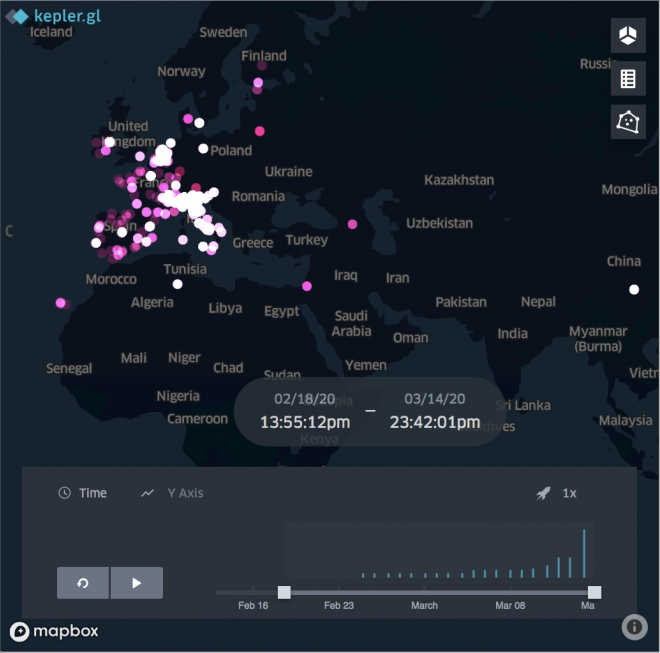This screenshot has width=660, height=653.
Task: Click the Time field label
Action: 92,493
